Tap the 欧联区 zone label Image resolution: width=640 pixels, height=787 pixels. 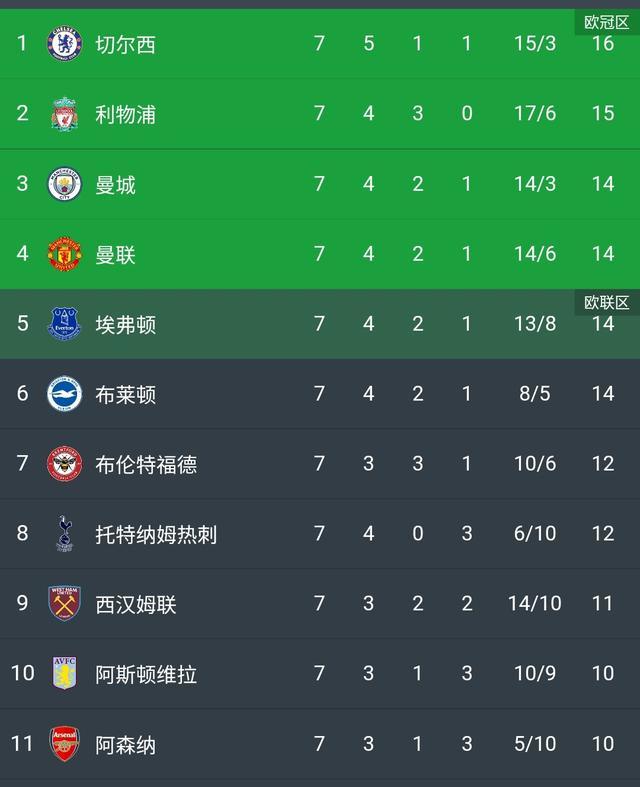[x=606, y=303]
